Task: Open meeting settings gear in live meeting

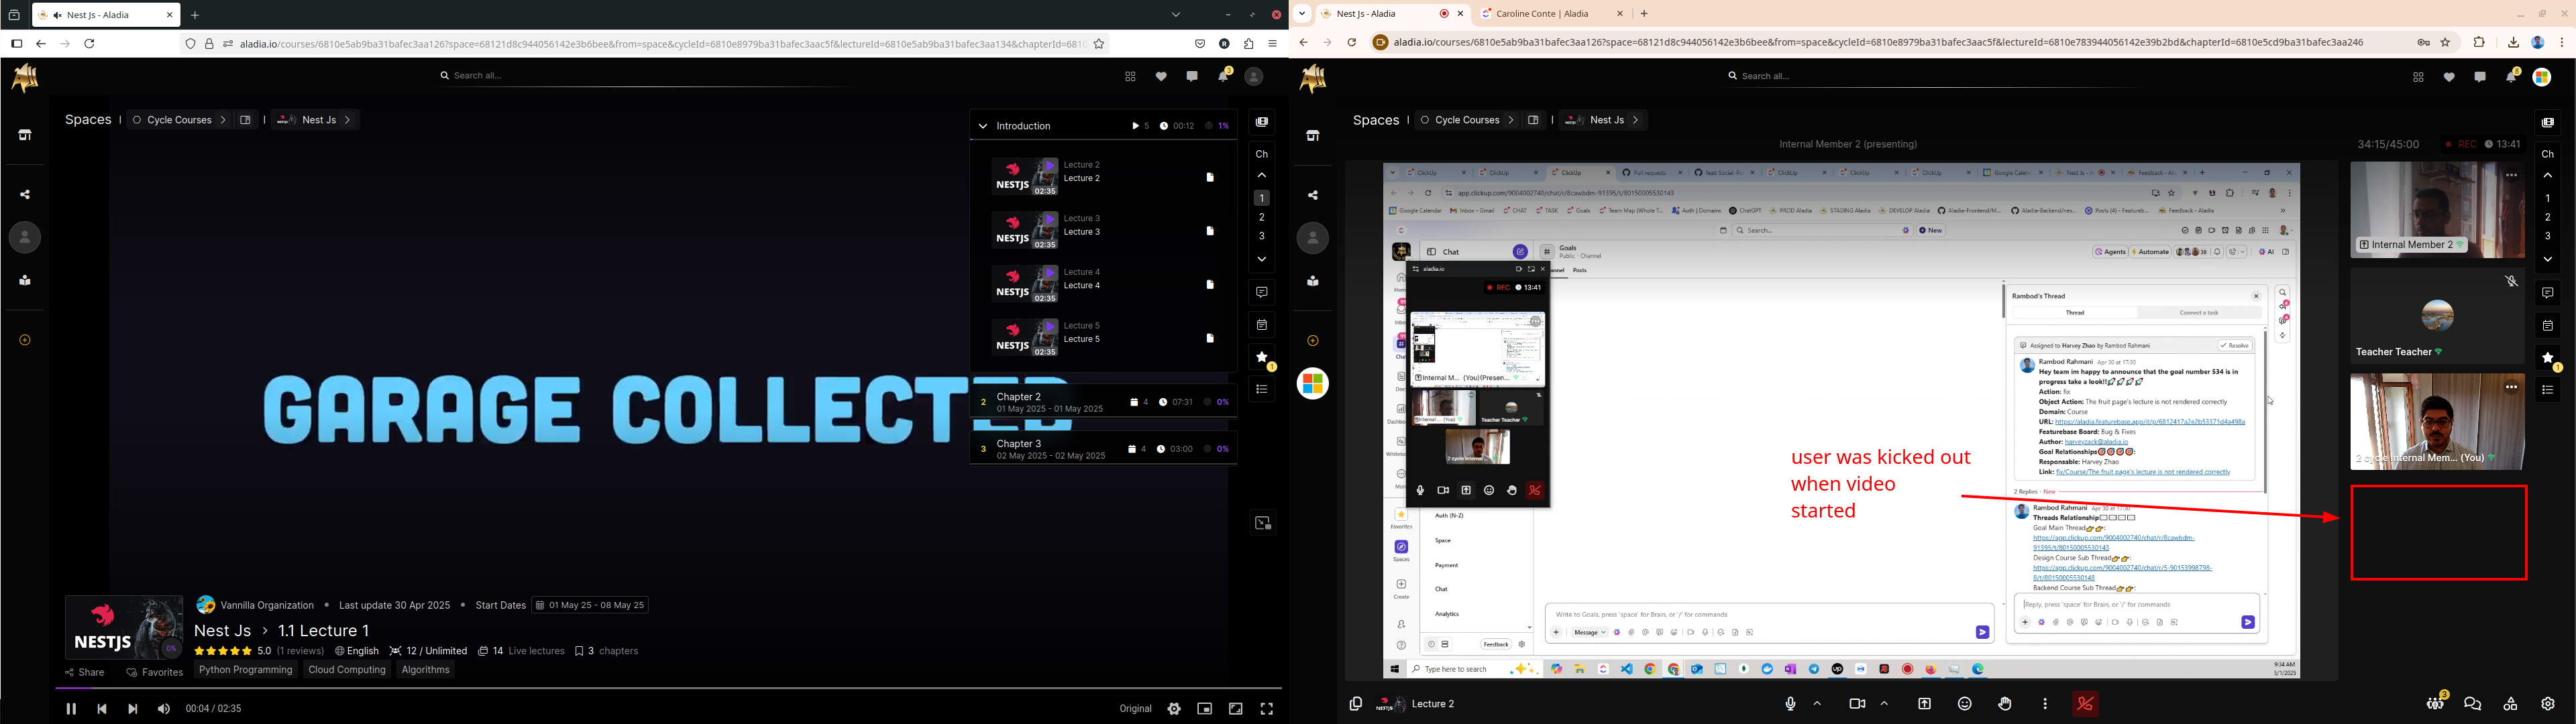Action: tap(2548, 704)
